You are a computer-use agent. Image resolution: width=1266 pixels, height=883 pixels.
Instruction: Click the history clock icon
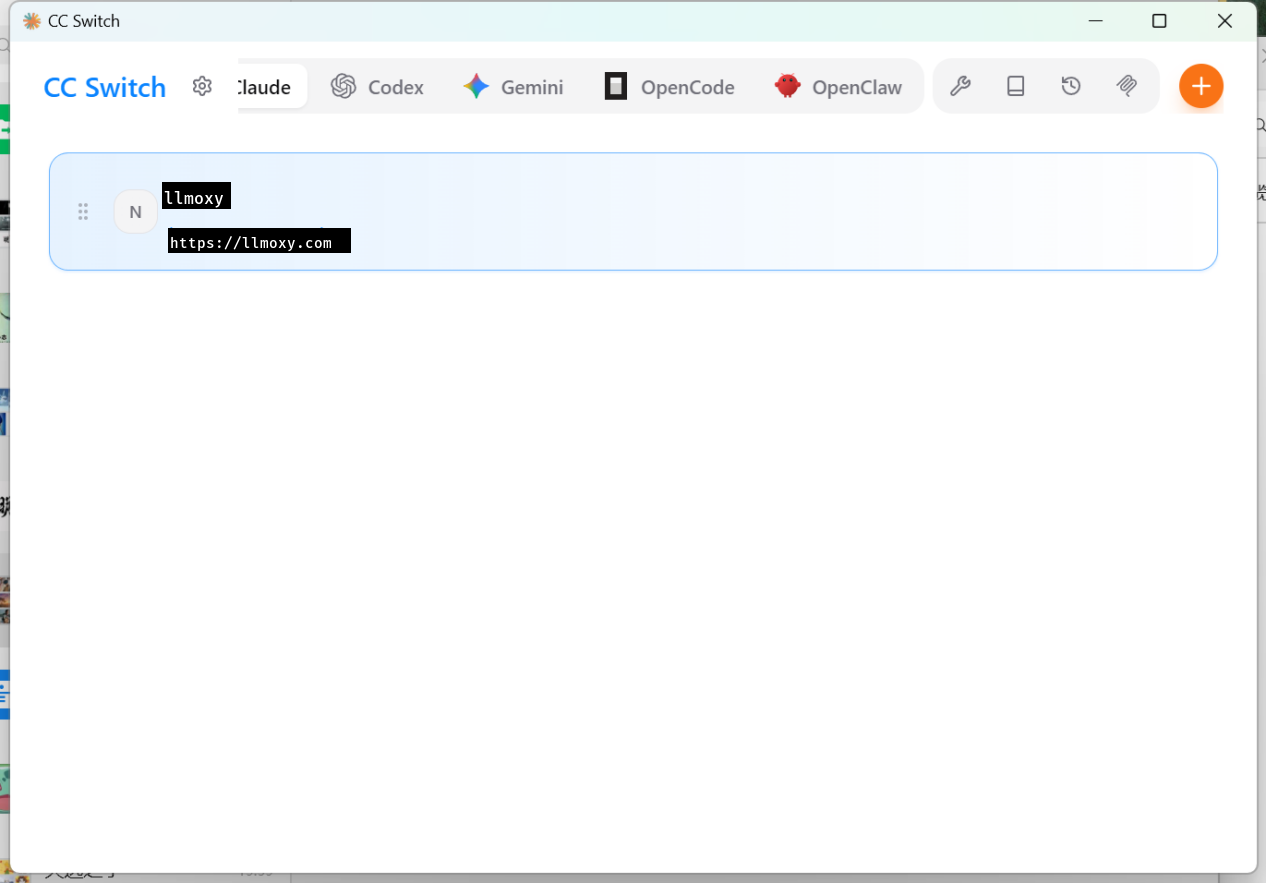(x=1071, y=87)
